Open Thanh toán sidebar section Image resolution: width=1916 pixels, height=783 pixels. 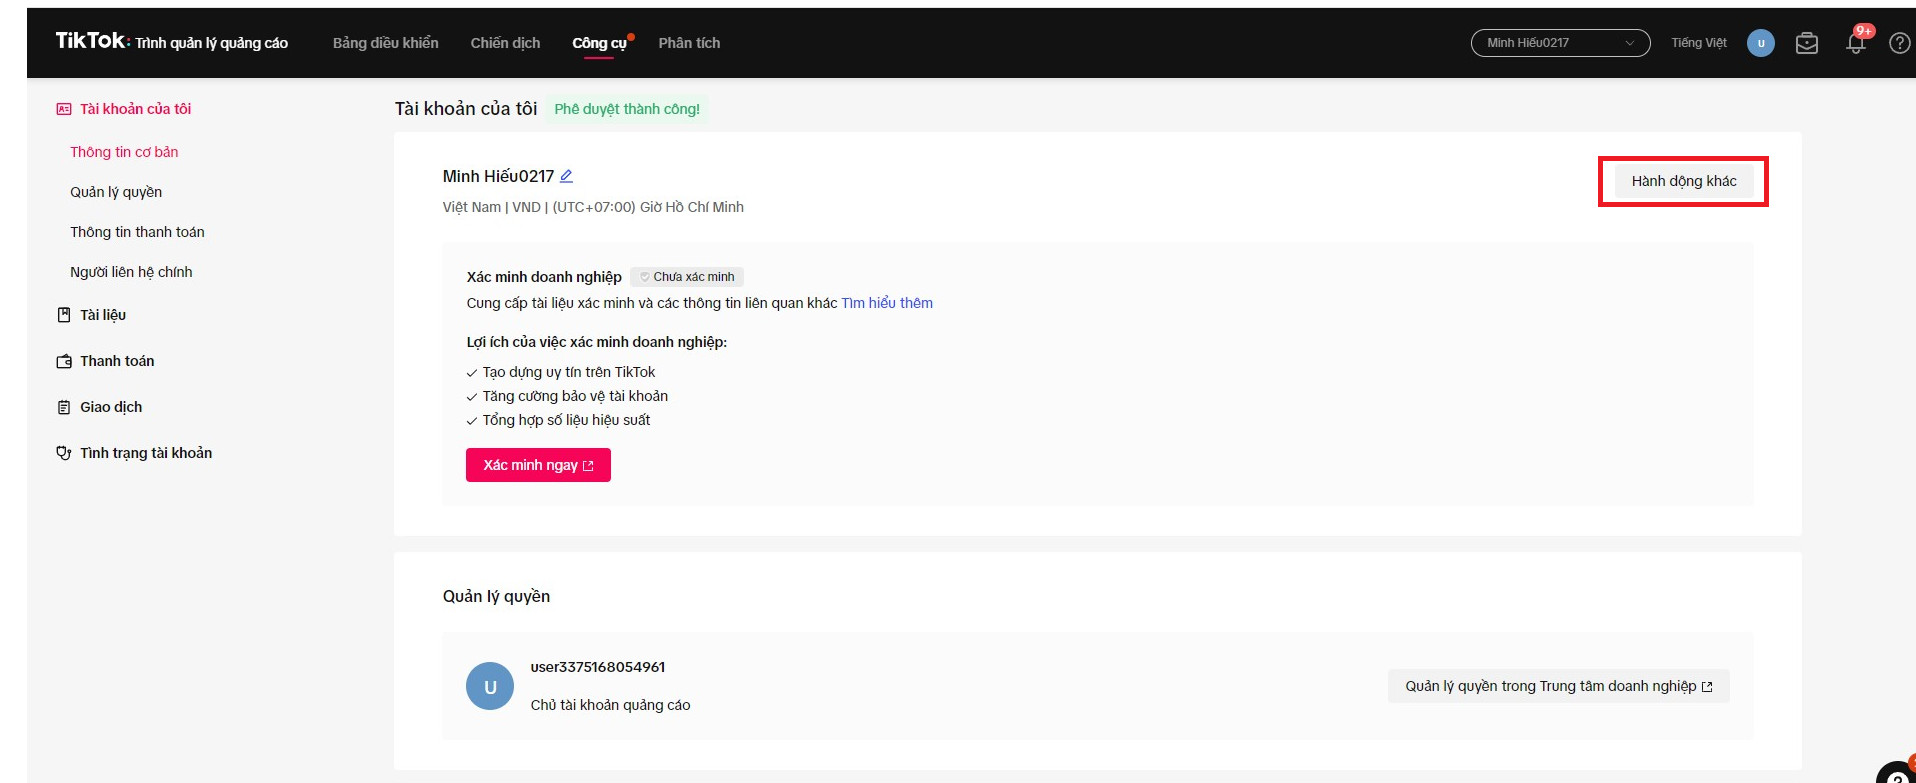[x=117, y=361]
